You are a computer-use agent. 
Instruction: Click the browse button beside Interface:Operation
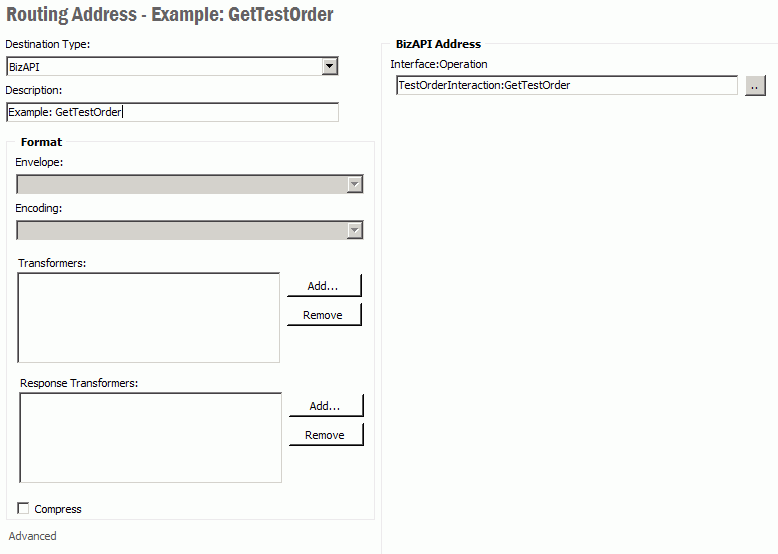click(755, 86)
